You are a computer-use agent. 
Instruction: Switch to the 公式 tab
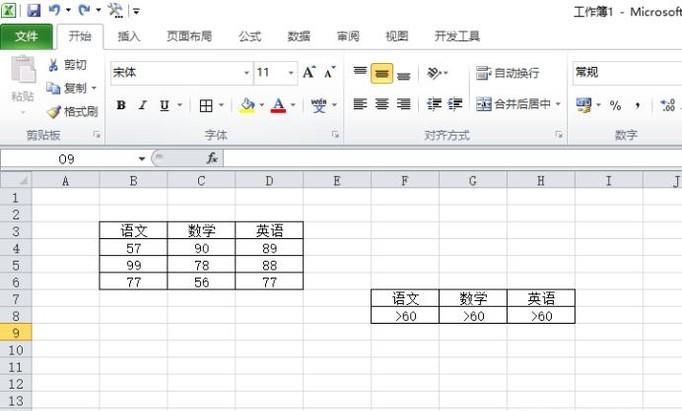click(x=250, y=37)
